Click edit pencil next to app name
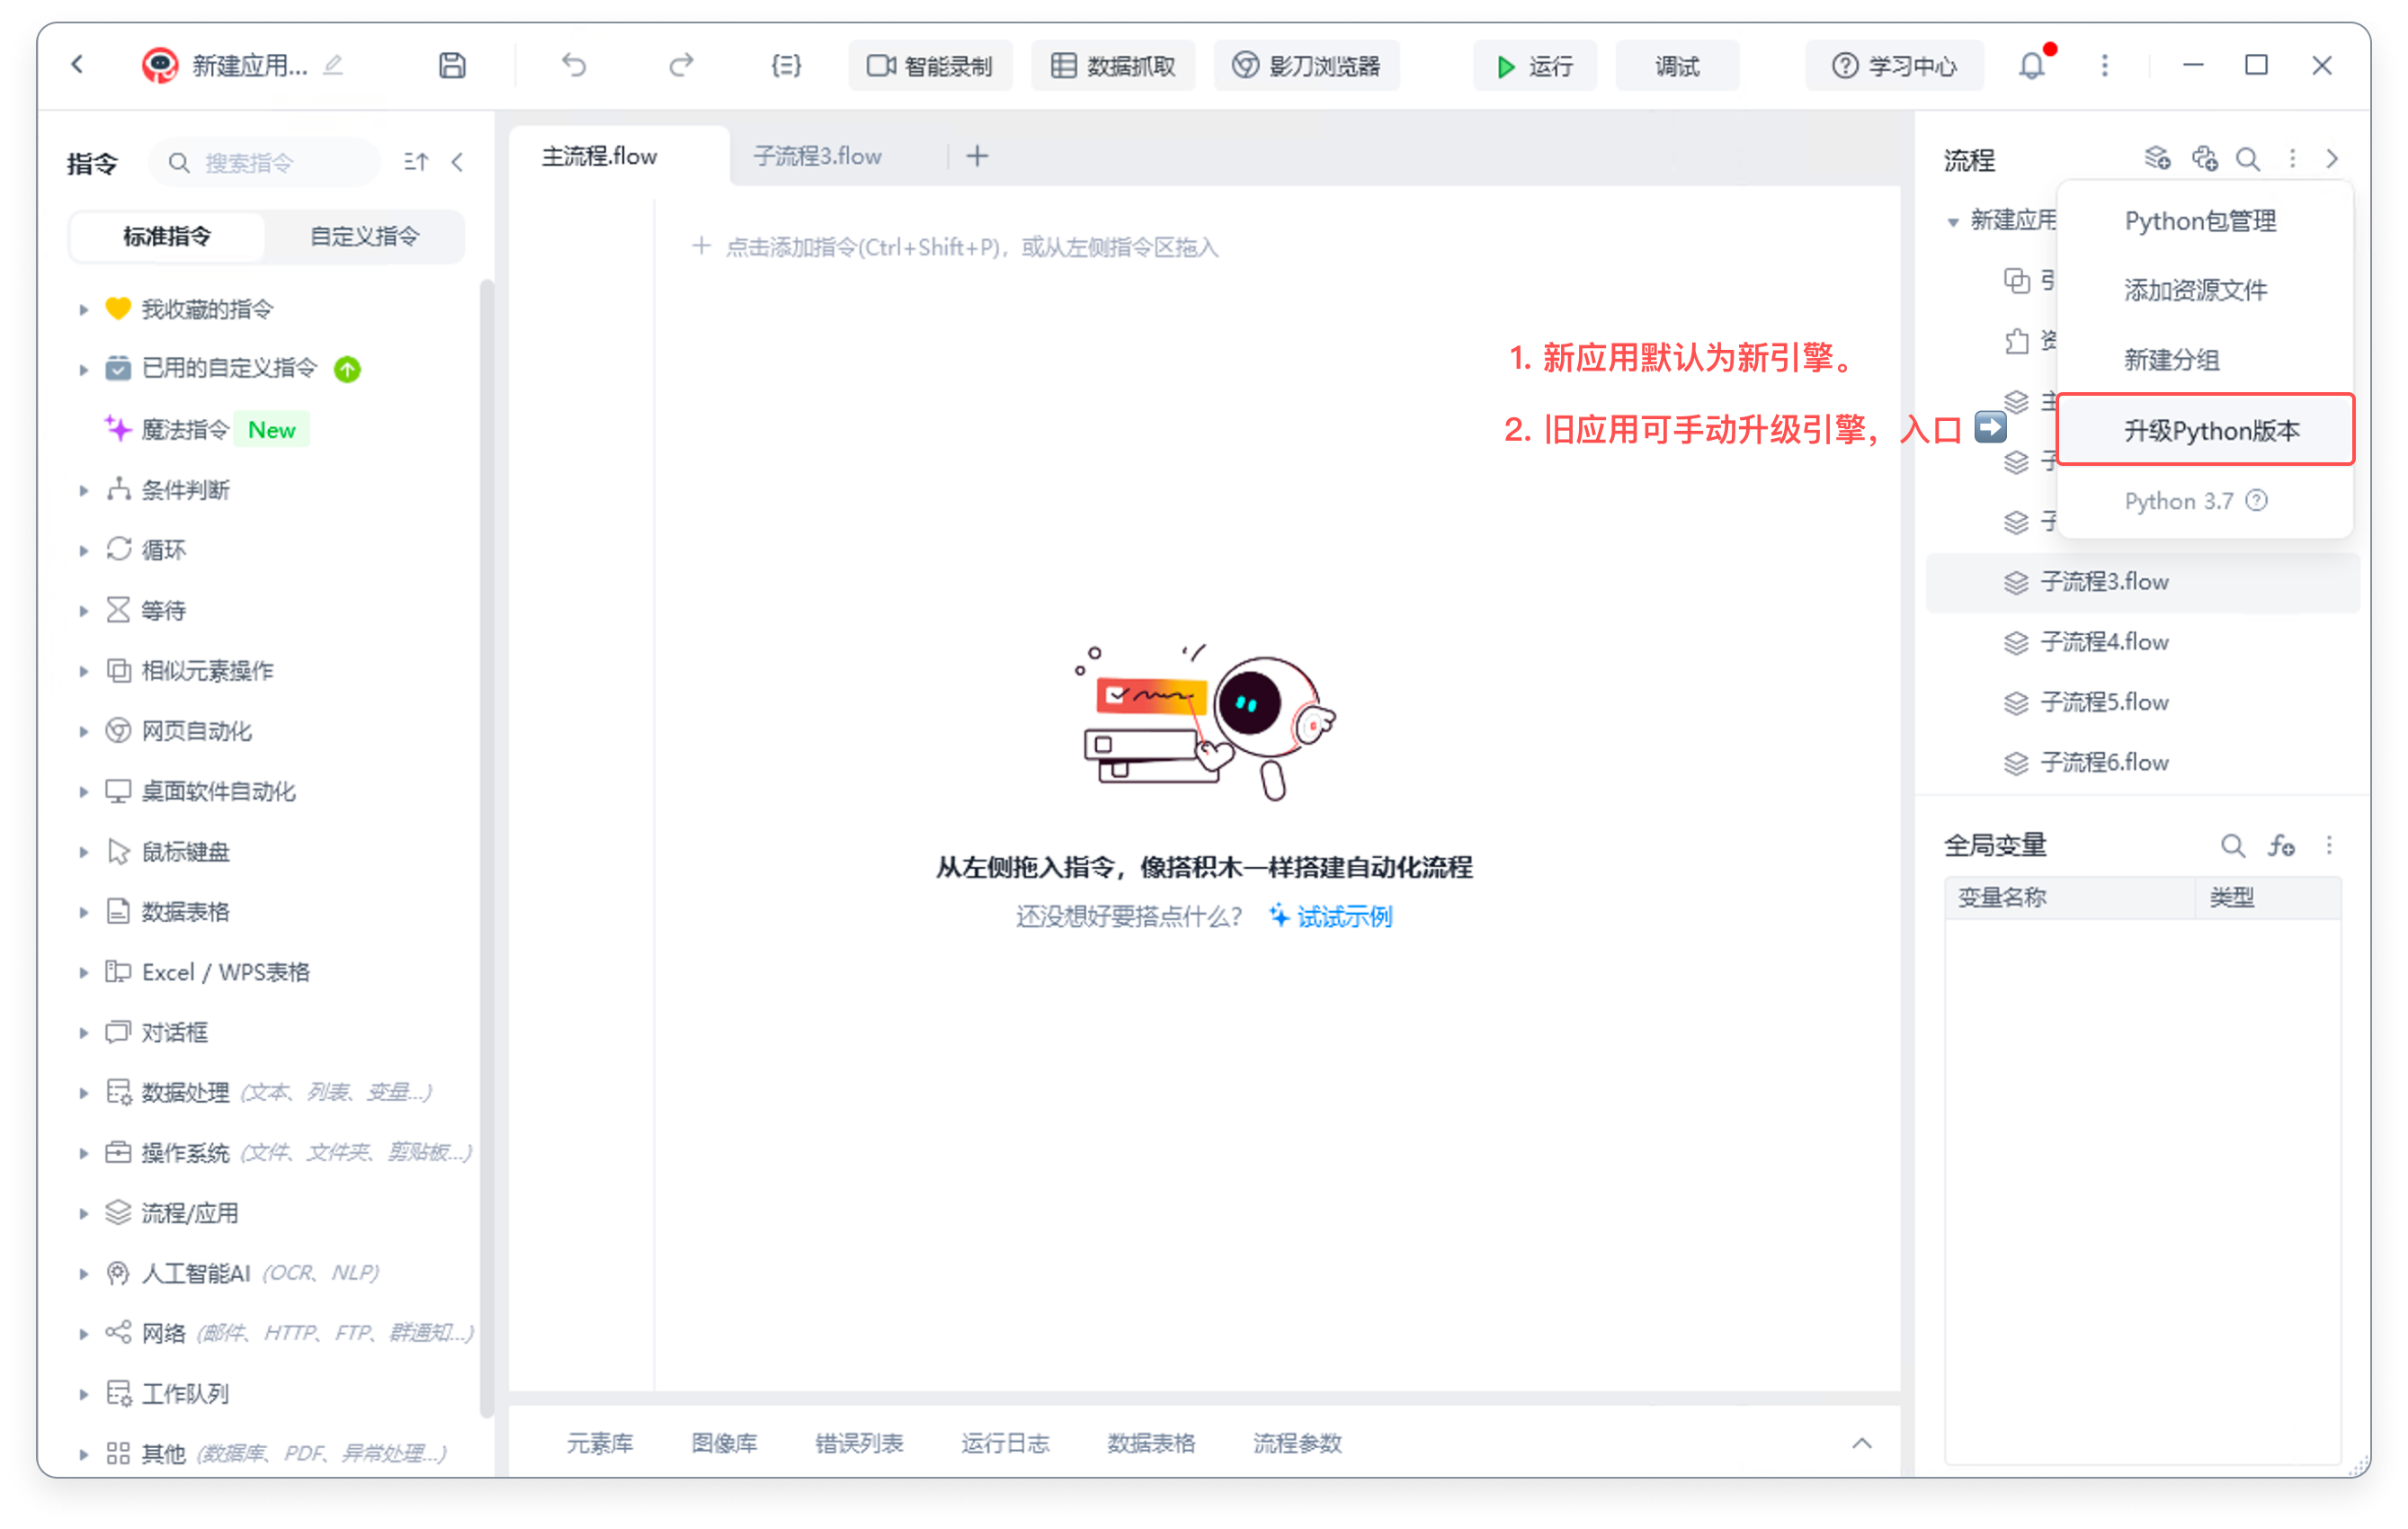The height and width of the screenshot is (1529, 2408). coord(333,66)
